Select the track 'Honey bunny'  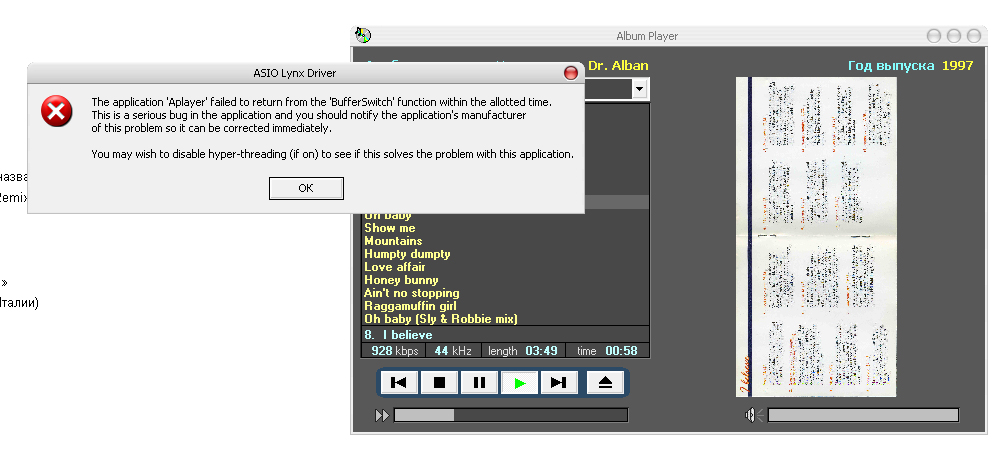pyautogui.click(x=401, y=280)
